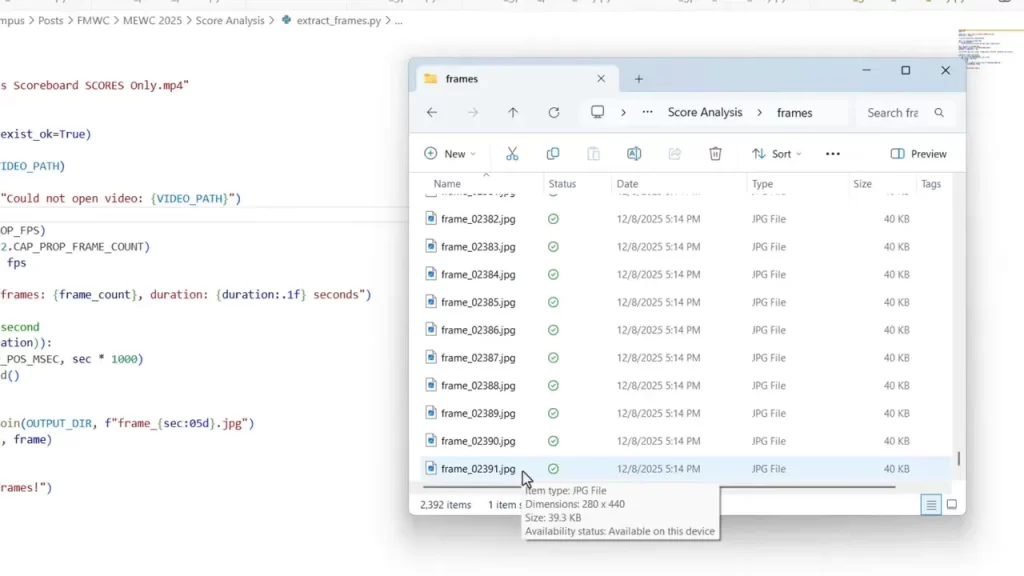Click frames in the breadcrumb path
Screen dimensions: 1024x576
click(794, 112)
